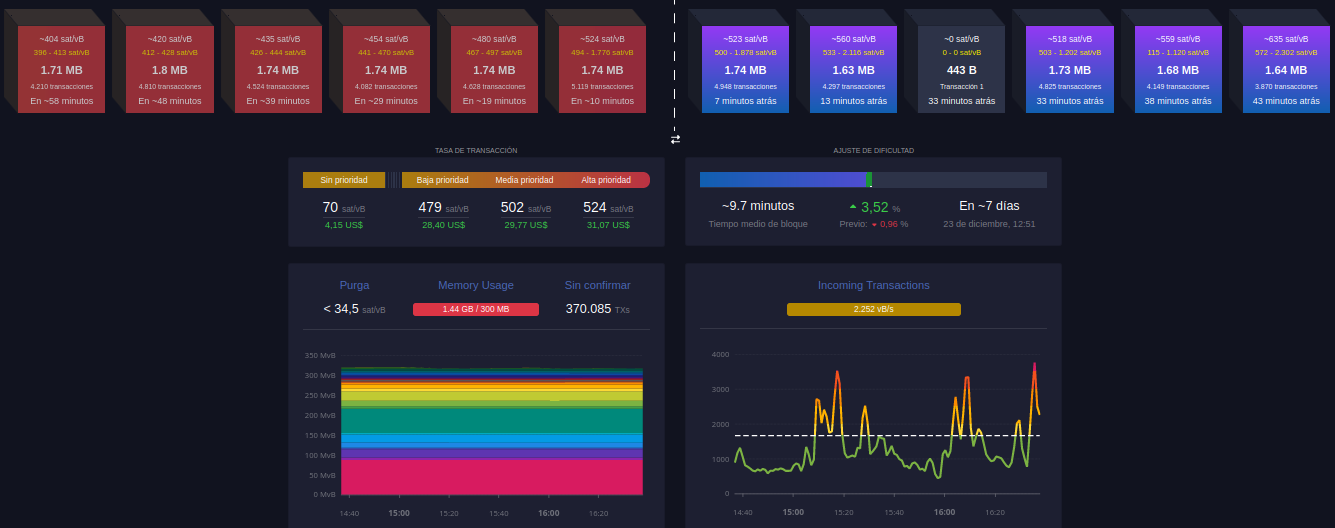
Task: Open pending block with ~420 sat/vB
Action: (x=169, y=69)
